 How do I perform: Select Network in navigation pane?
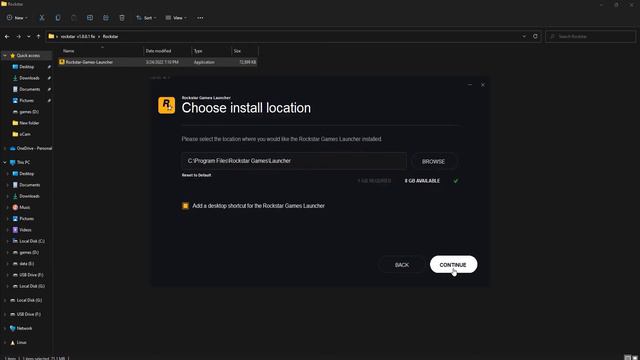(x=24, y=328)
